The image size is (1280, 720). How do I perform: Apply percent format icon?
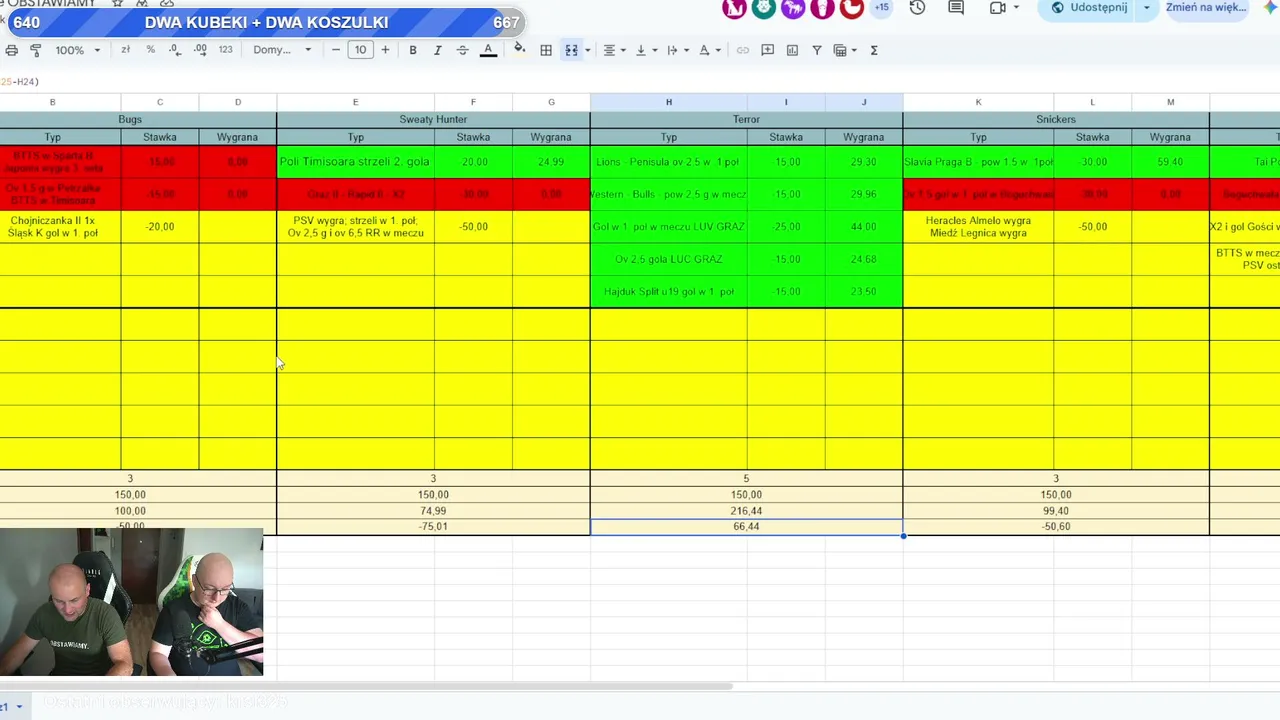click(150, 50)
